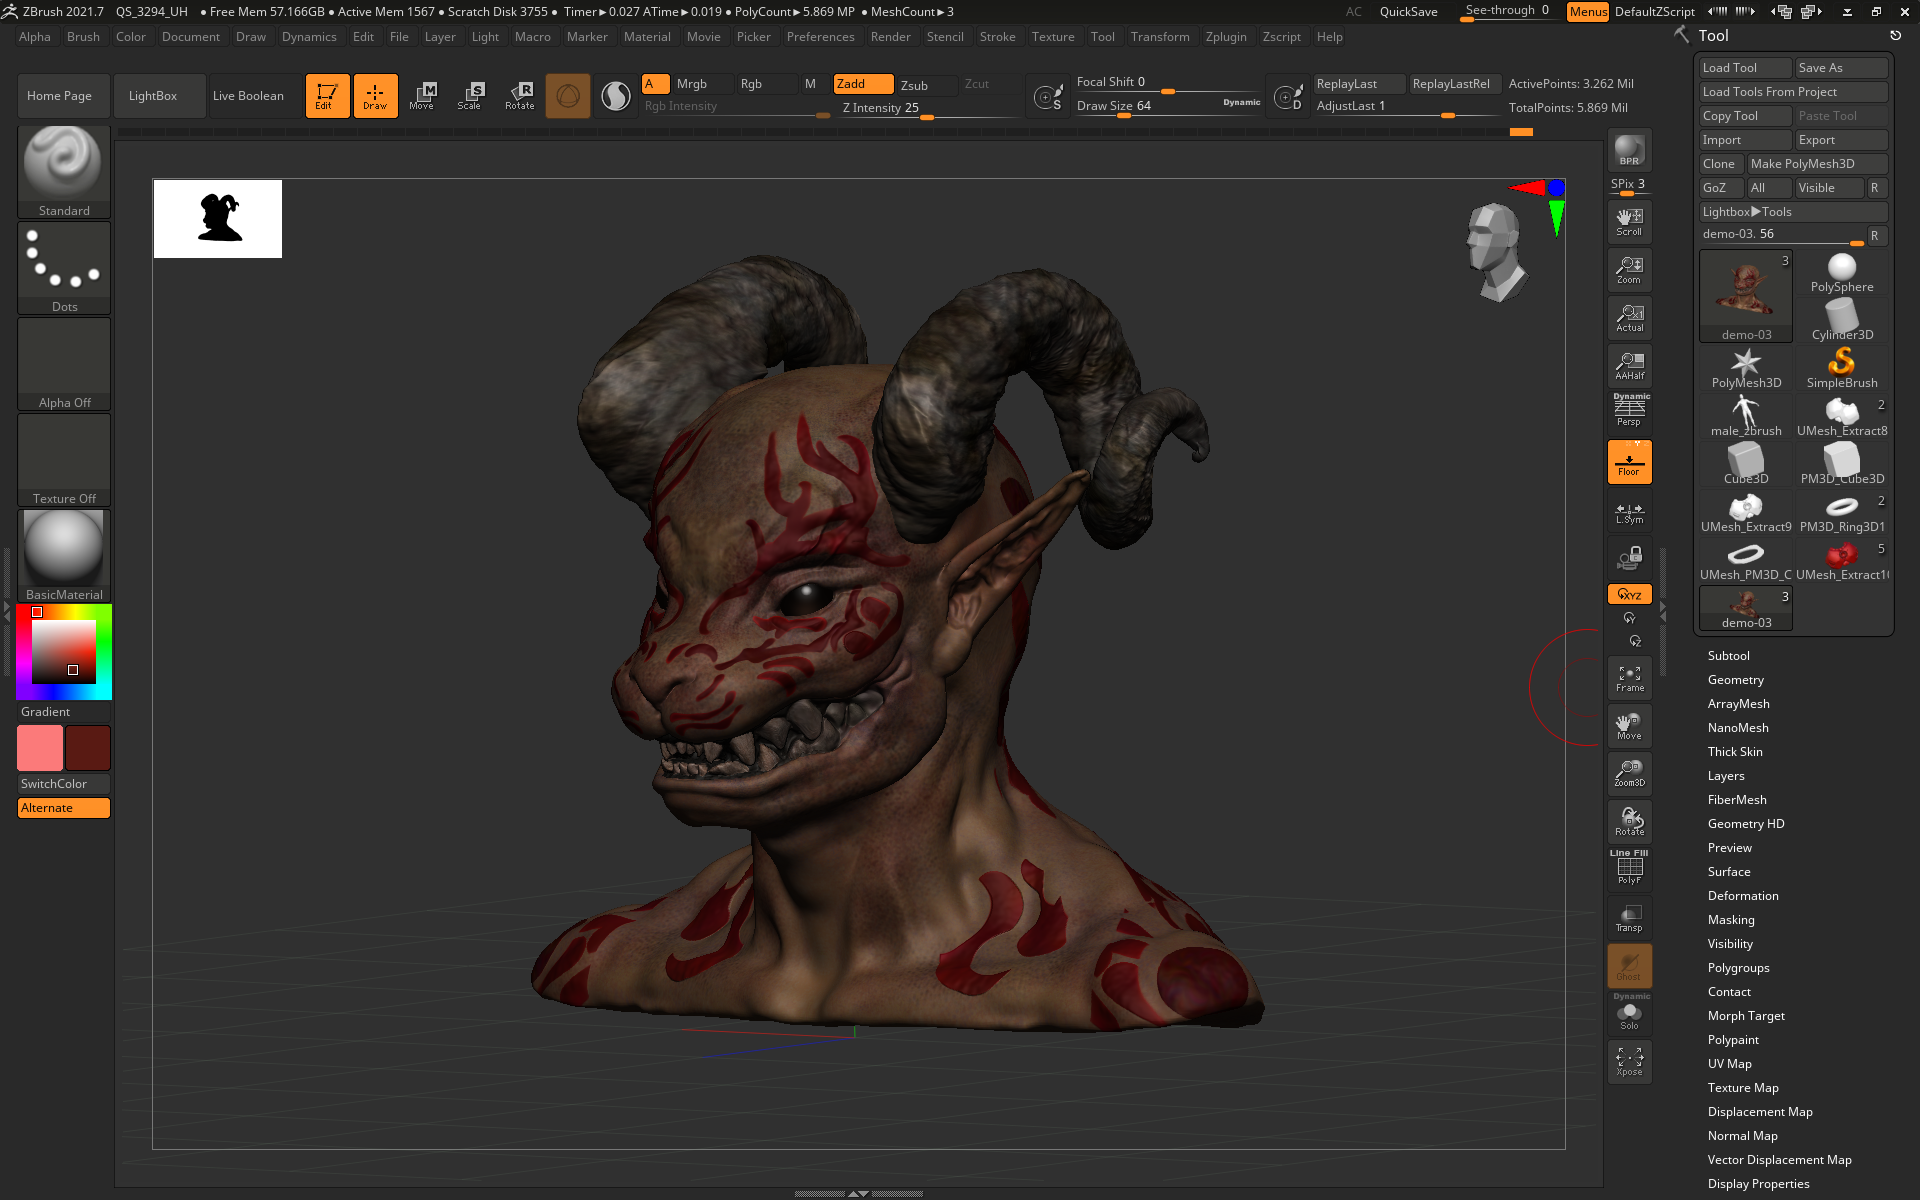Open the Dots stroke picker
Image resolution: width=1920 pixels, height=1200 pixels.
click(x=64, y=267)
